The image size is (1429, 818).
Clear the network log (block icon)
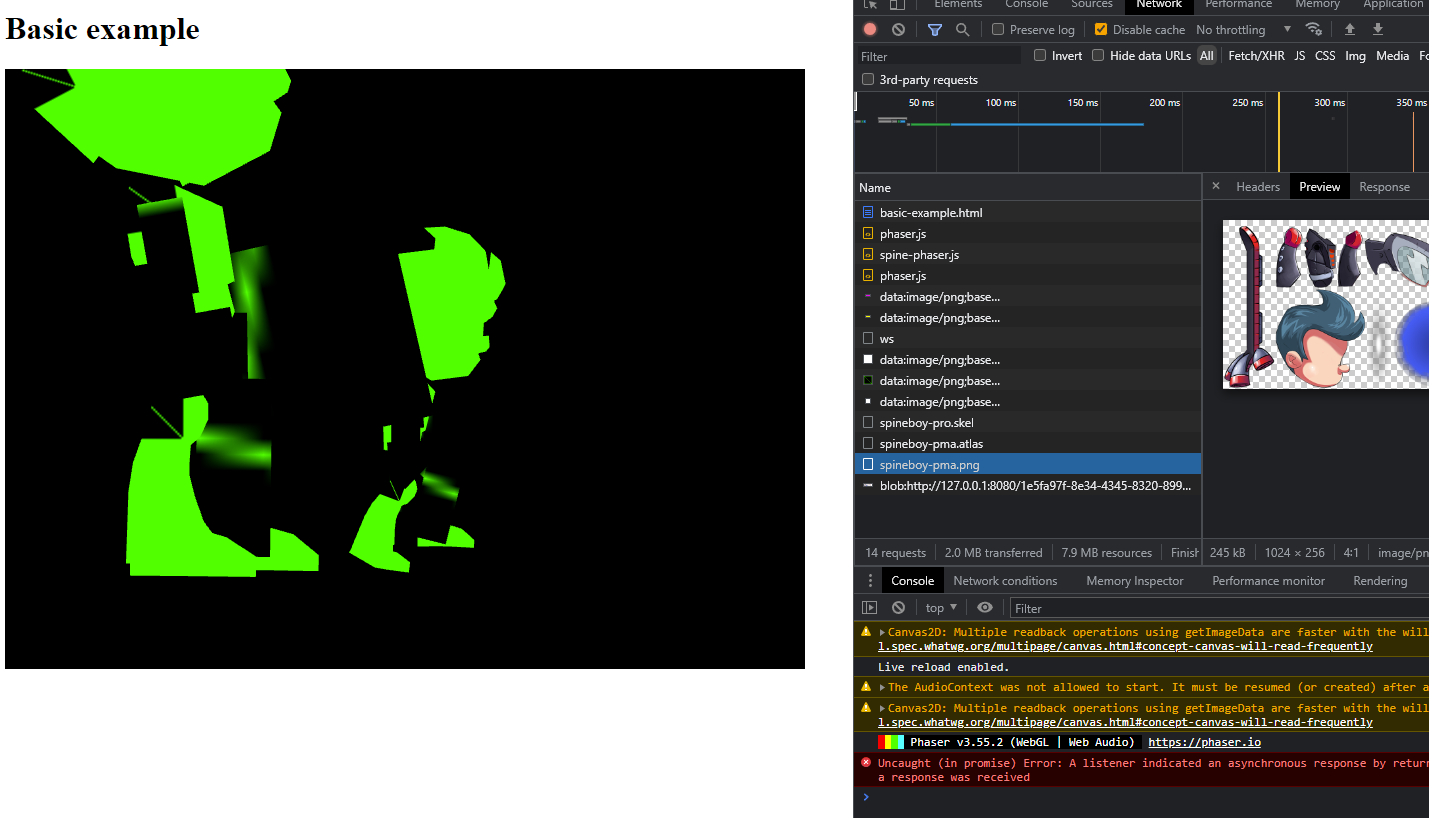click(898, 29)
